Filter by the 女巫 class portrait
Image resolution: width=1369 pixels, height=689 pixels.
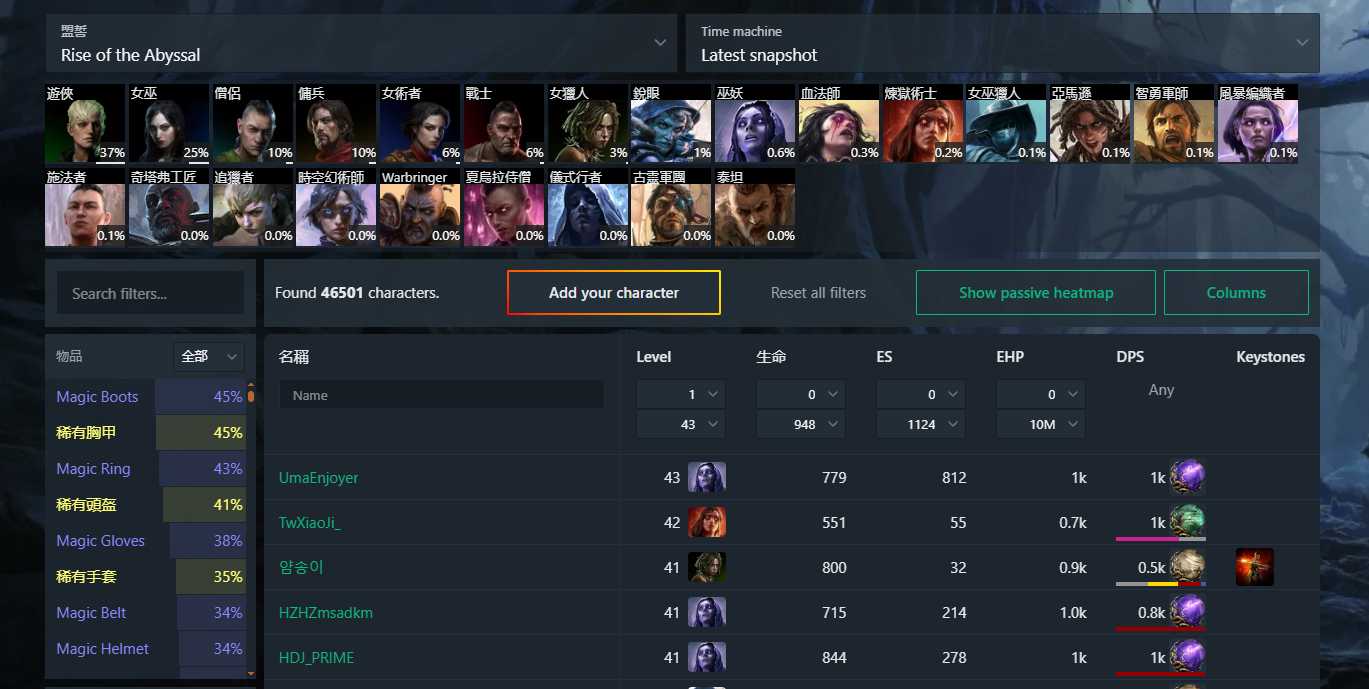point(169,124)
